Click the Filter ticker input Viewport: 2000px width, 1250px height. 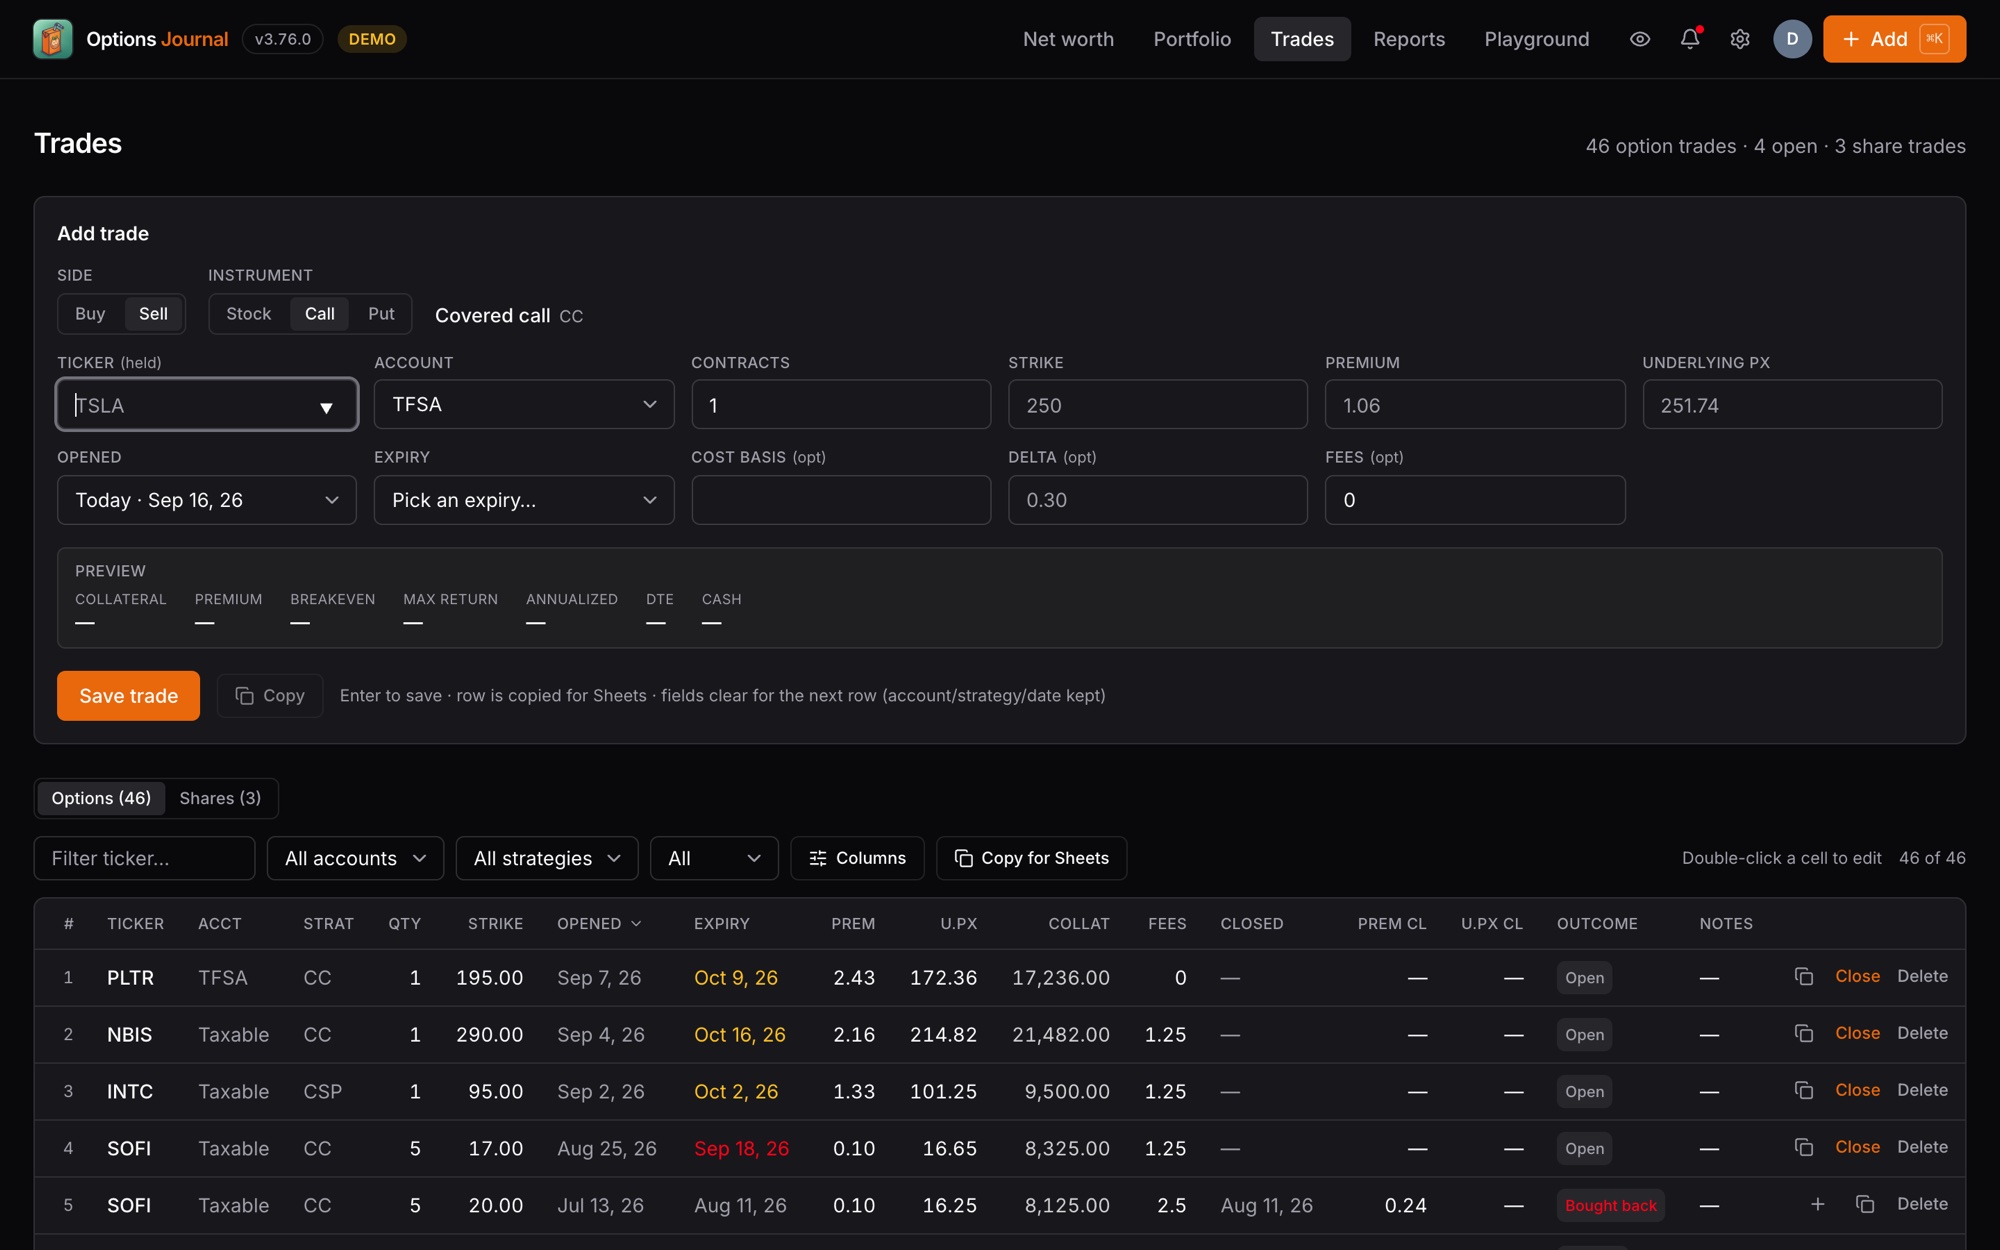(x=144, y=858)
